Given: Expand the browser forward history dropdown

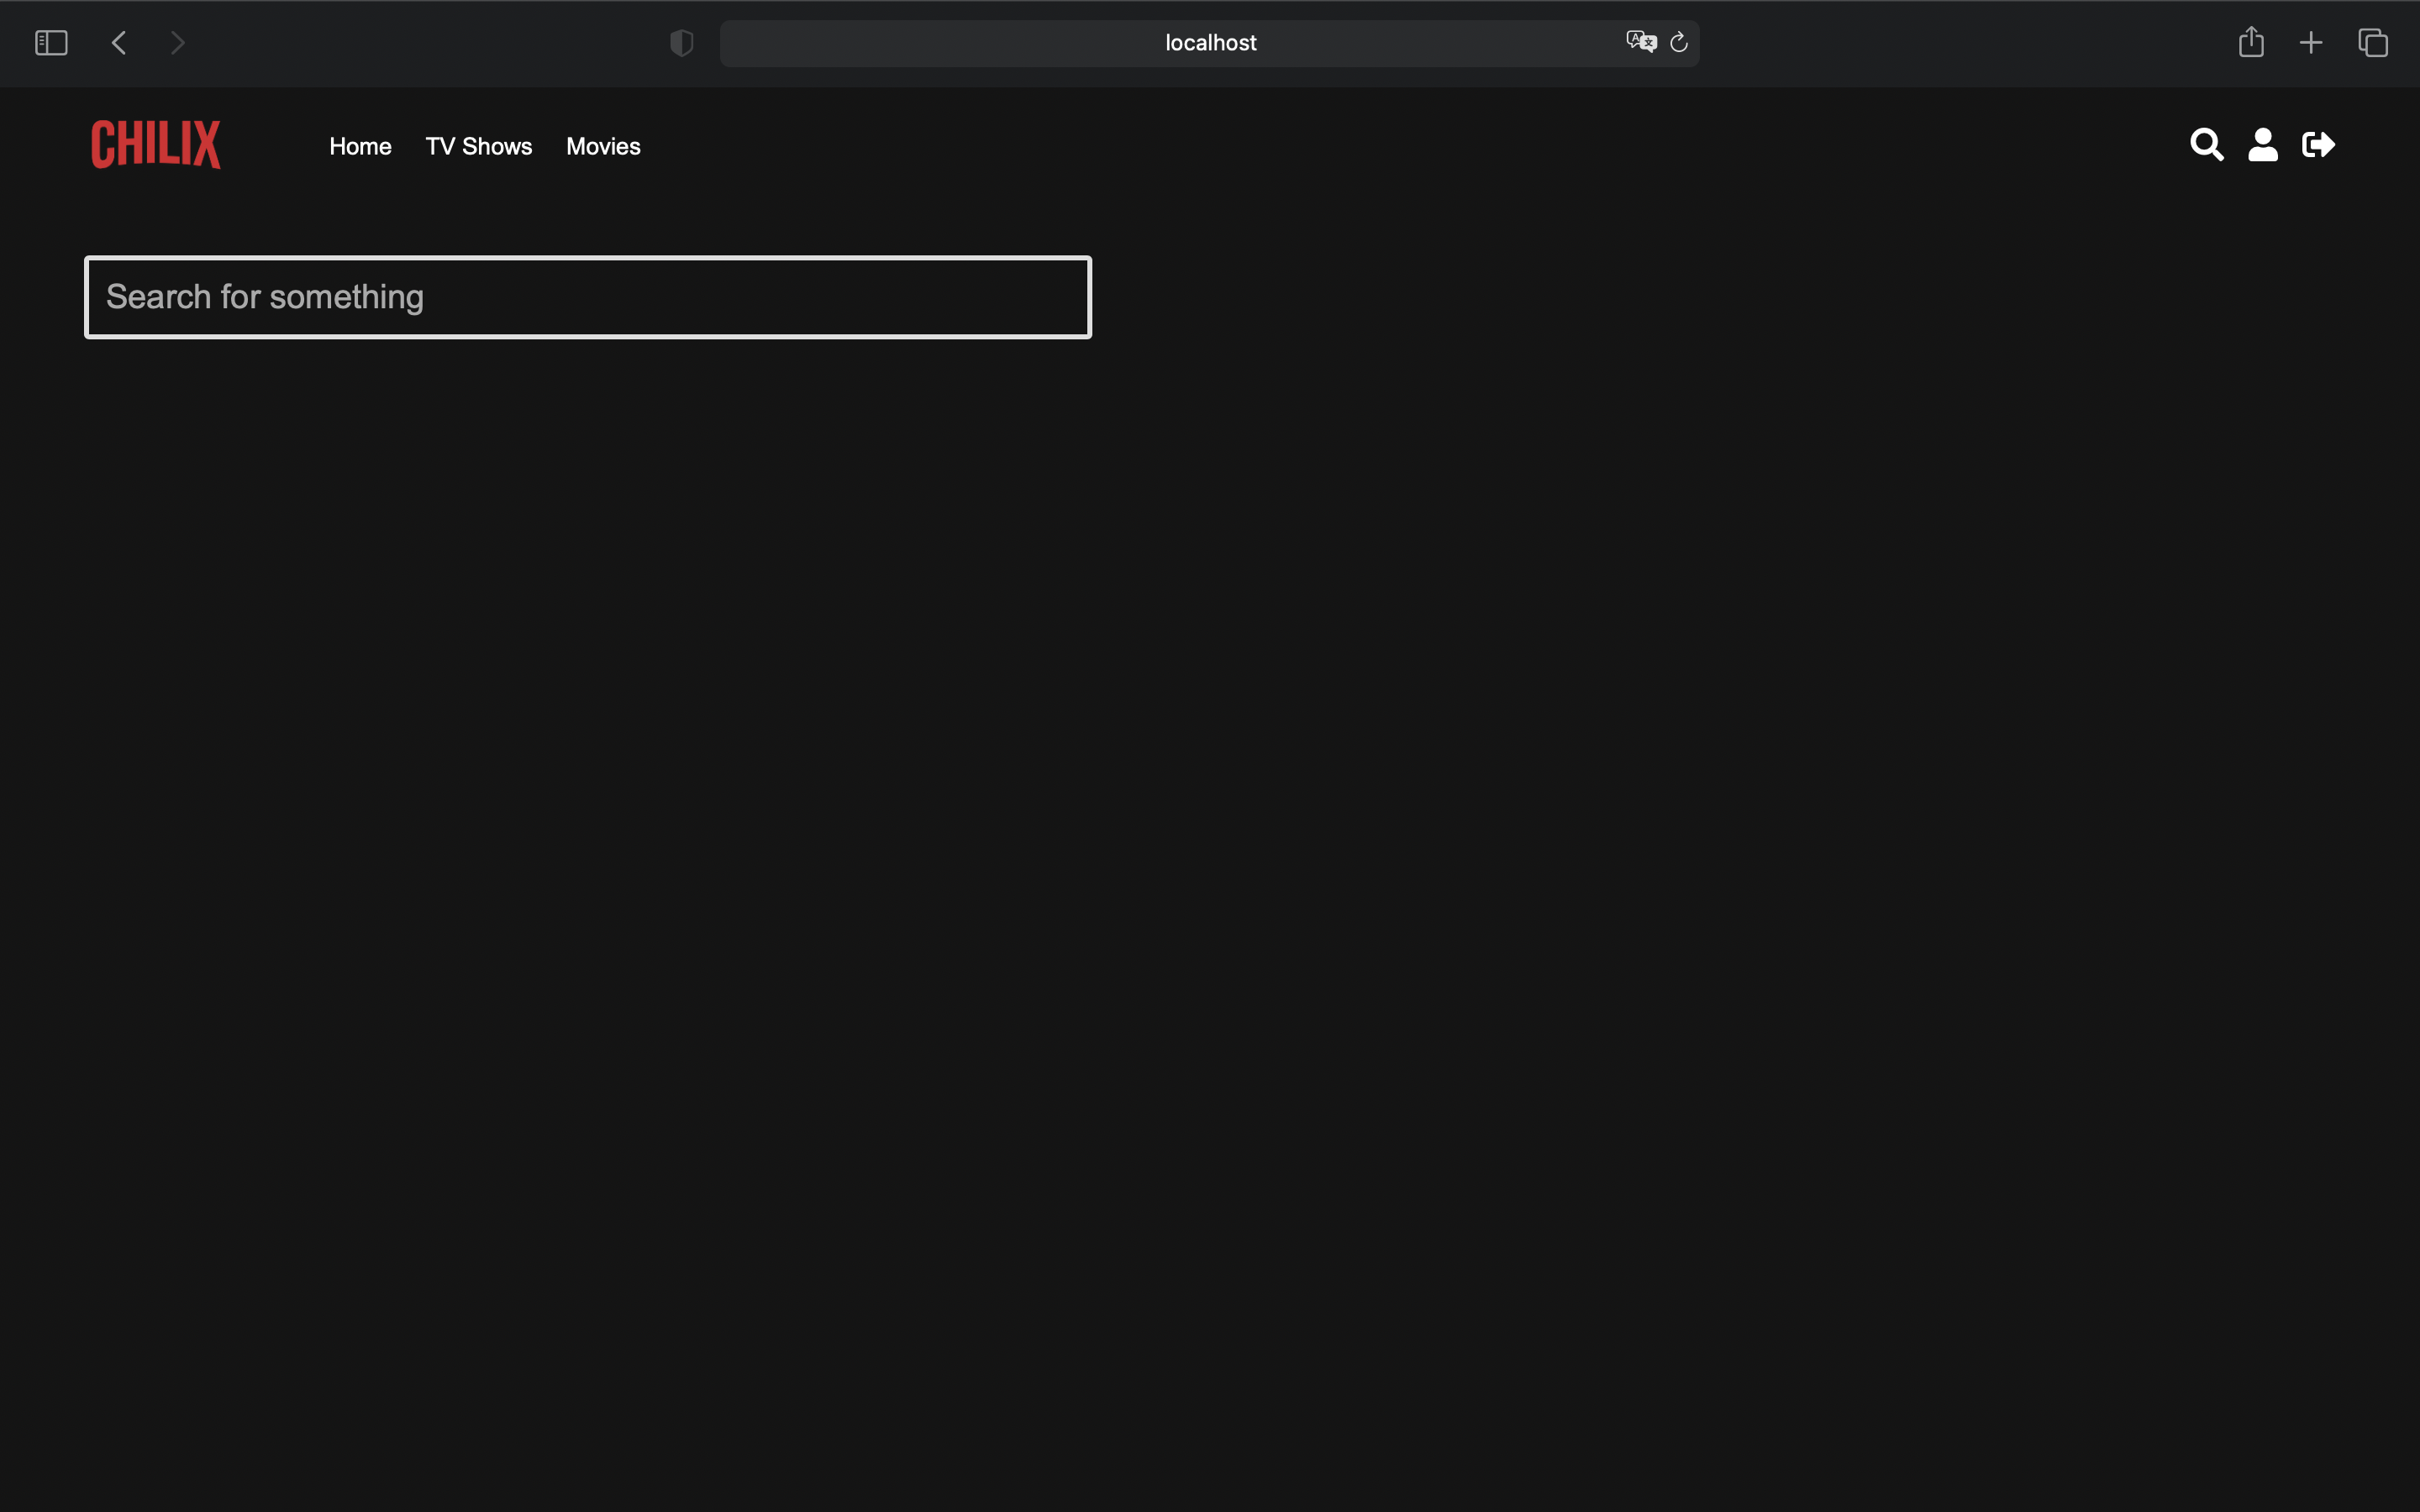Looking at the screenshot, I should [x=176, y=42].
